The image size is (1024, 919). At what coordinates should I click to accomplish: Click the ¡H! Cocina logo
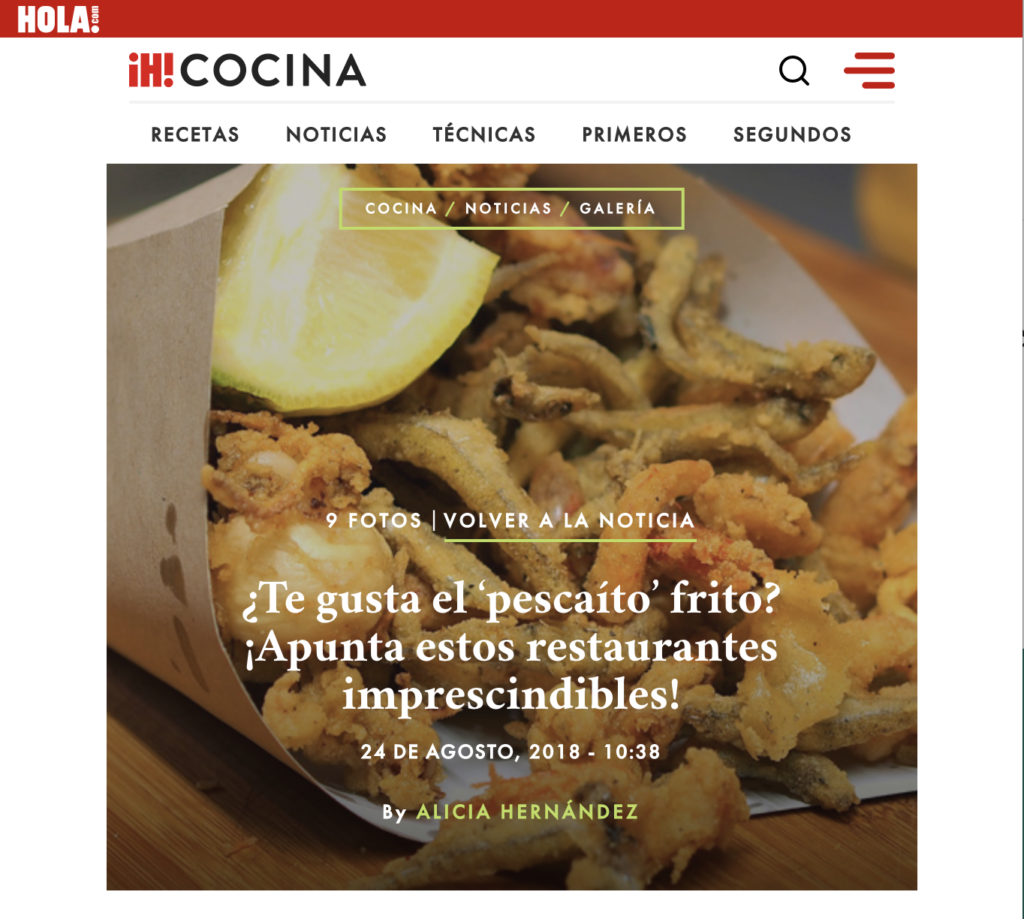point(247,70)
